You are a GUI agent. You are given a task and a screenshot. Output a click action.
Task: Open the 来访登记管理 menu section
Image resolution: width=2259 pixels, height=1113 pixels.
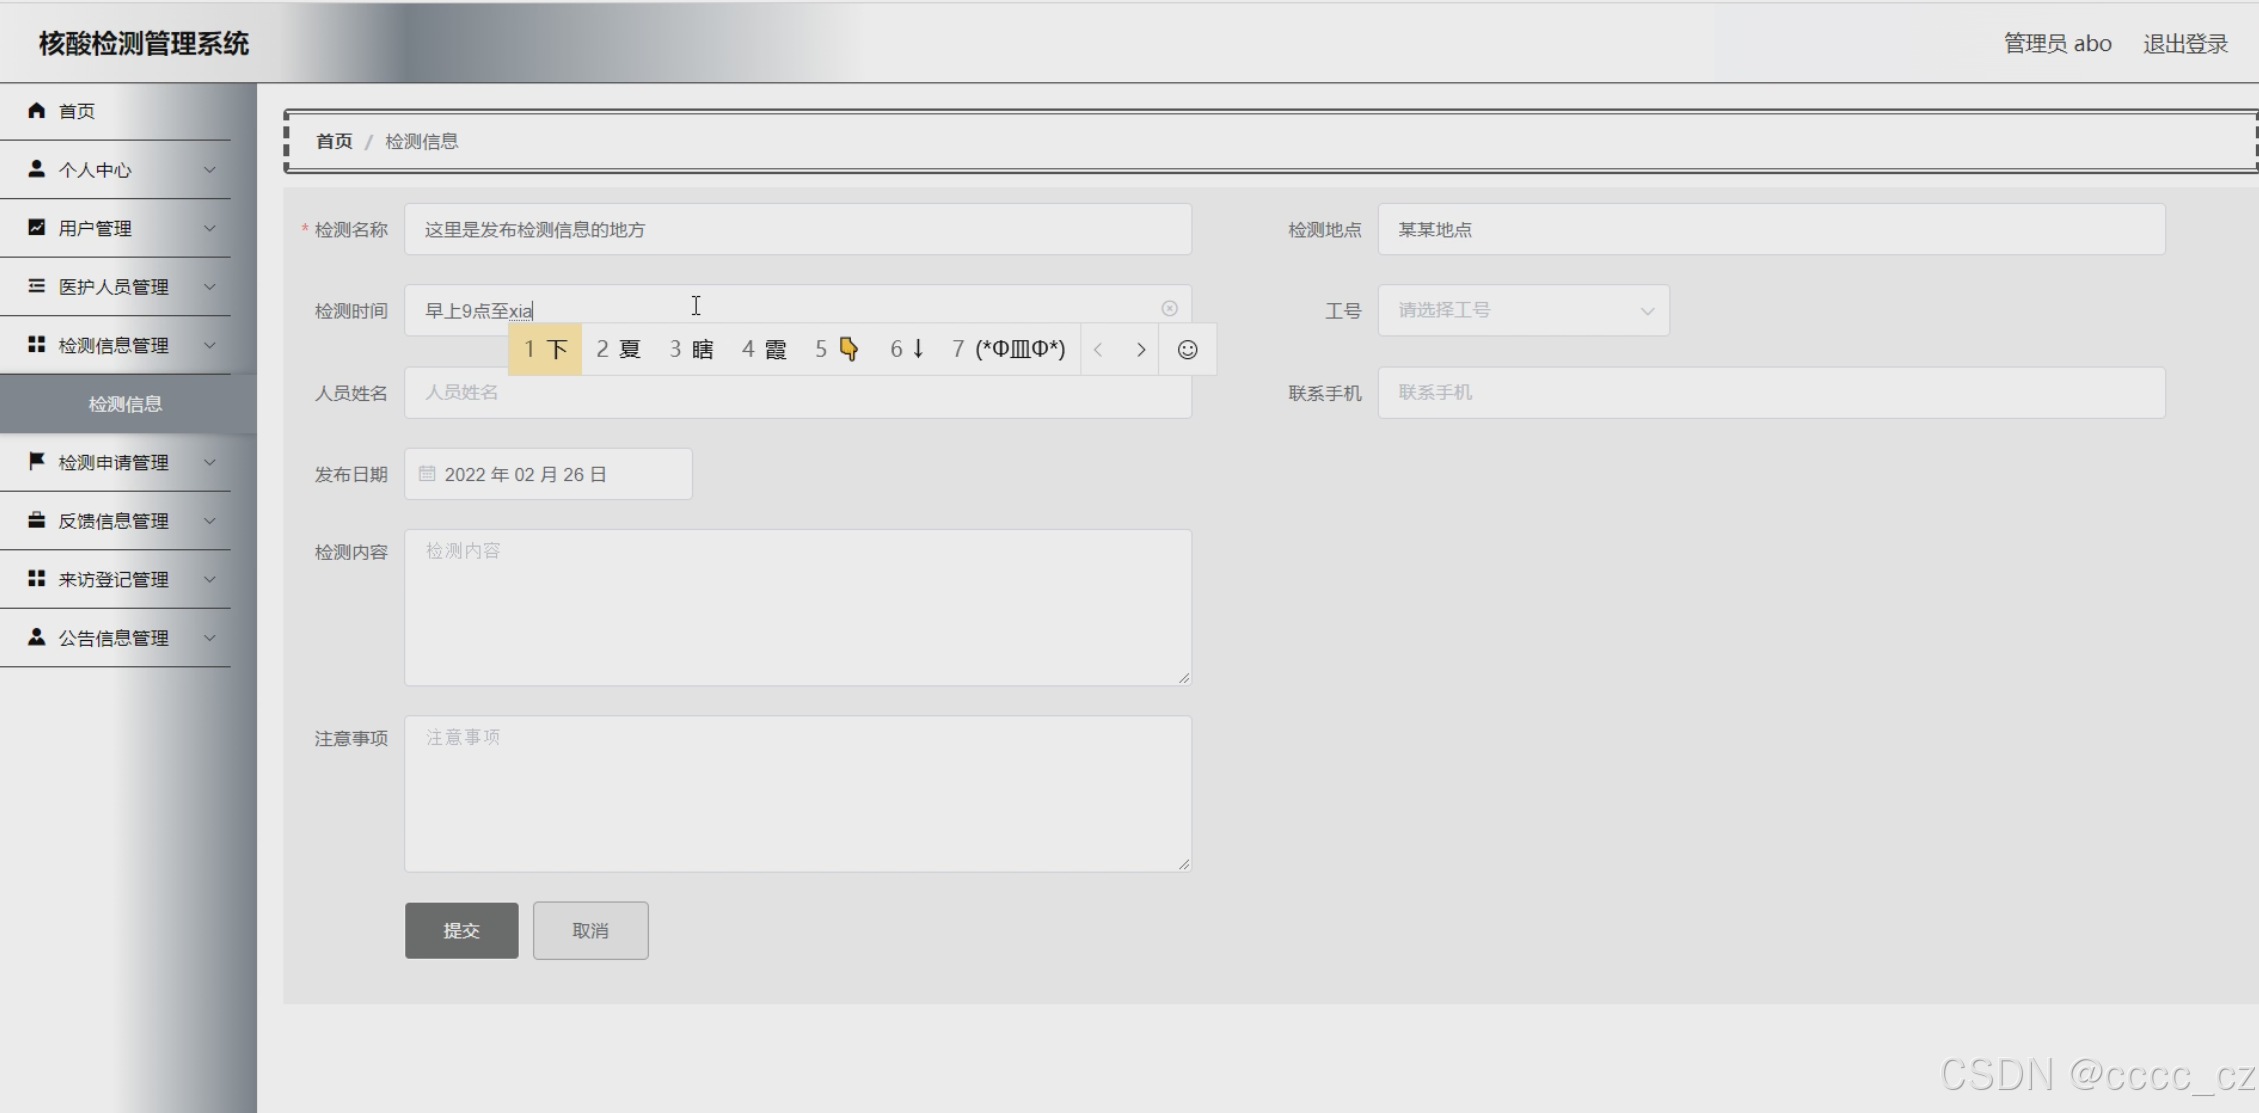coord(115,580)
